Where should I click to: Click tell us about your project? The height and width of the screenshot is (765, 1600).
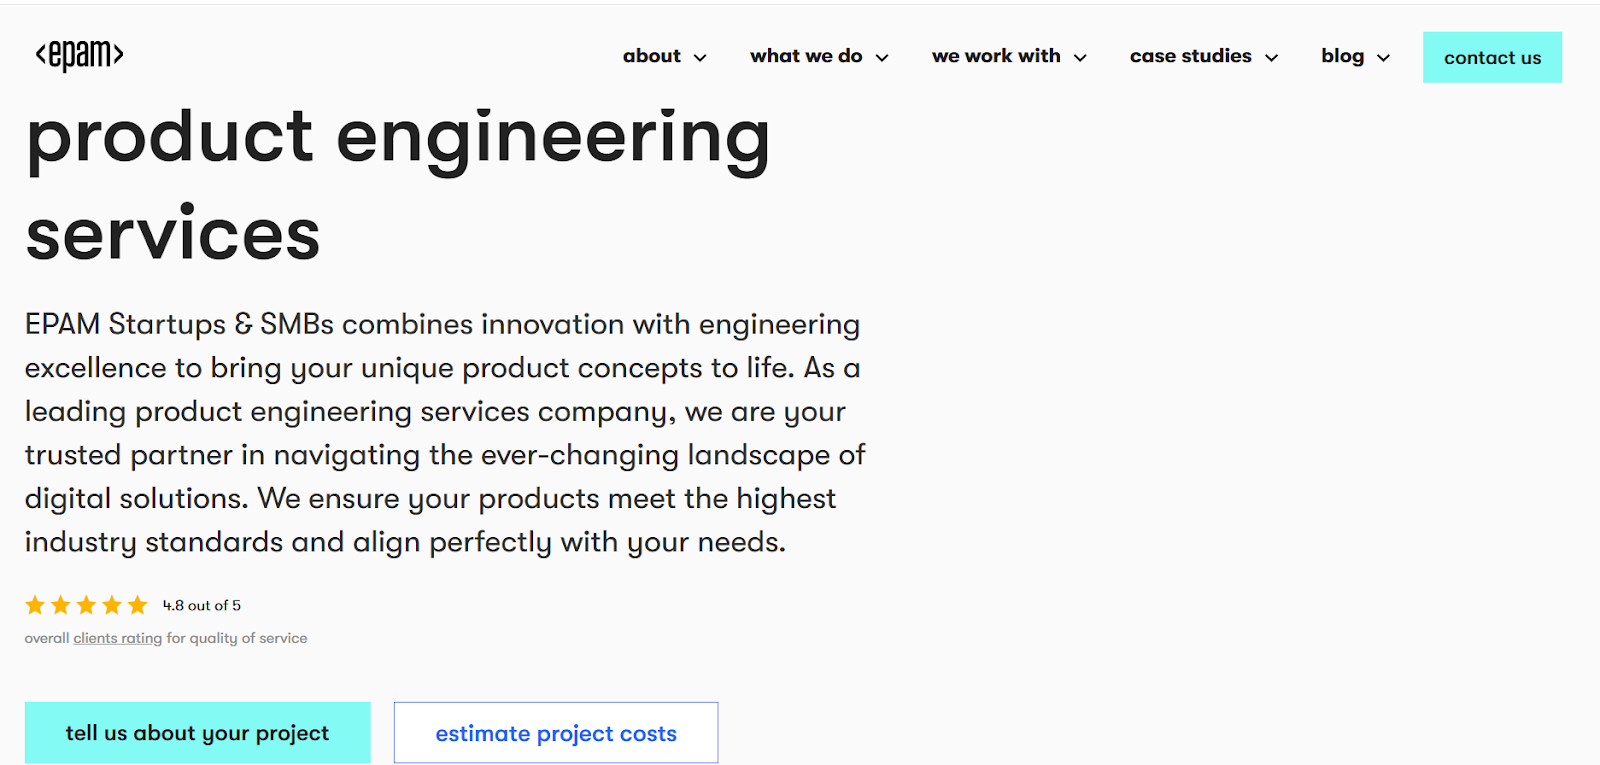pyautogui.click(x=197, y=732)
